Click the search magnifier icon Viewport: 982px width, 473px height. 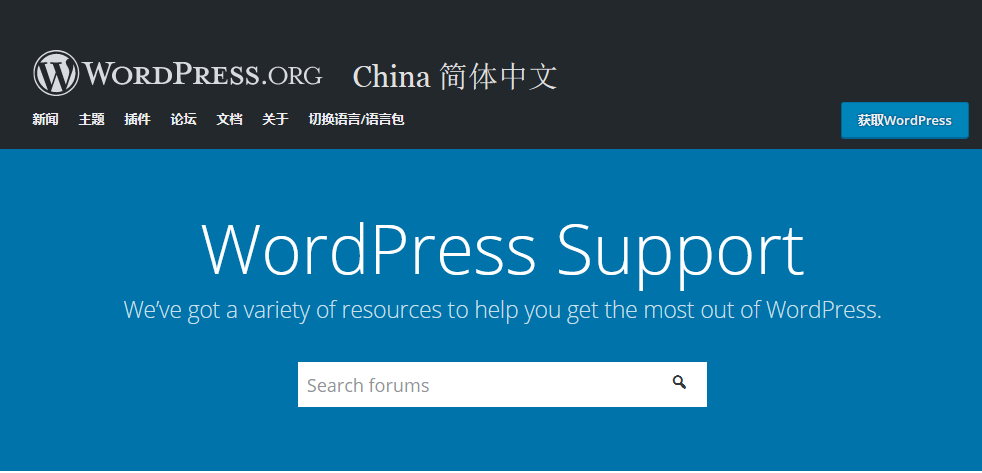(x=680, y=382)
